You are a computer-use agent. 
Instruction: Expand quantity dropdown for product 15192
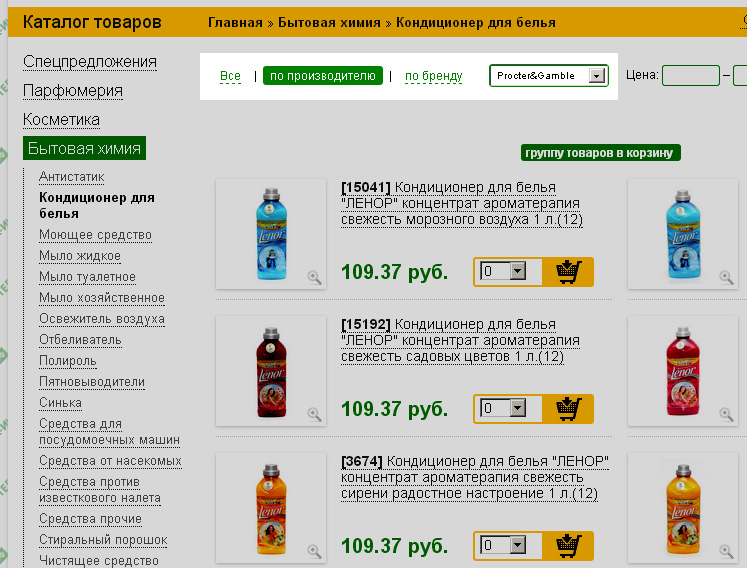[518, 408]
